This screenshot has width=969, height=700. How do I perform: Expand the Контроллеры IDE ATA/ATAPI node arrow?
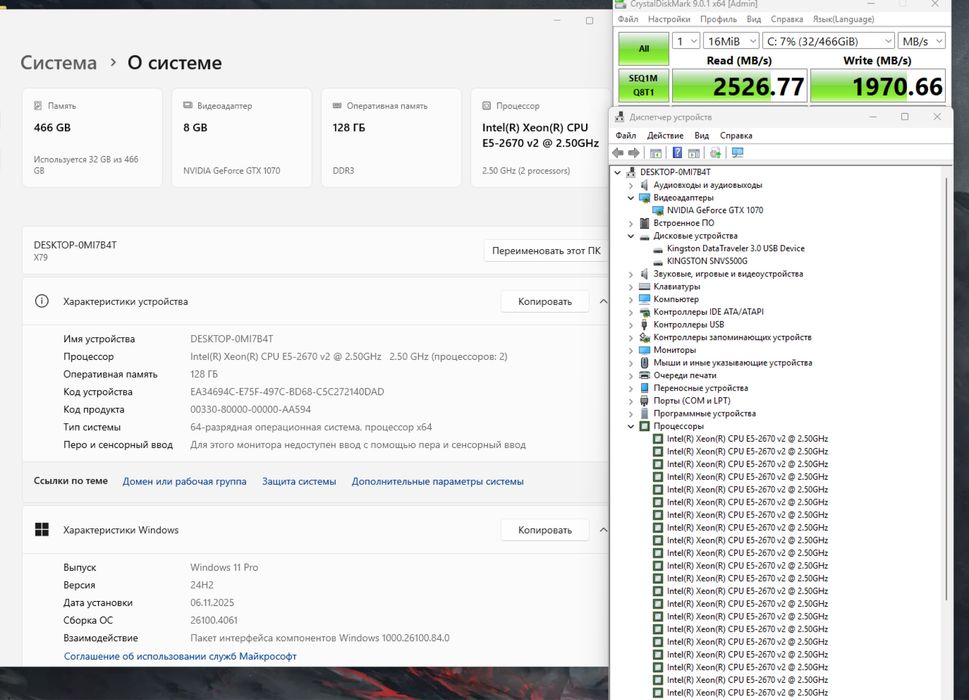click(x=630, y=312)
